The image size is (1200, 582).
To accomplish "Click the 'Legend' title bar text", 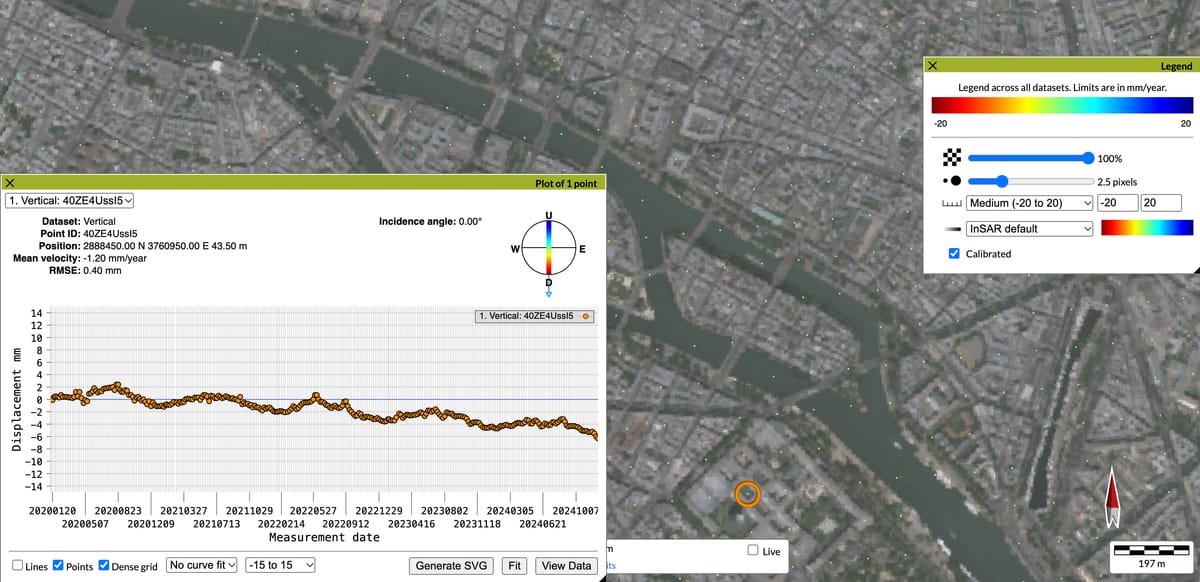I will [1176, 66].
